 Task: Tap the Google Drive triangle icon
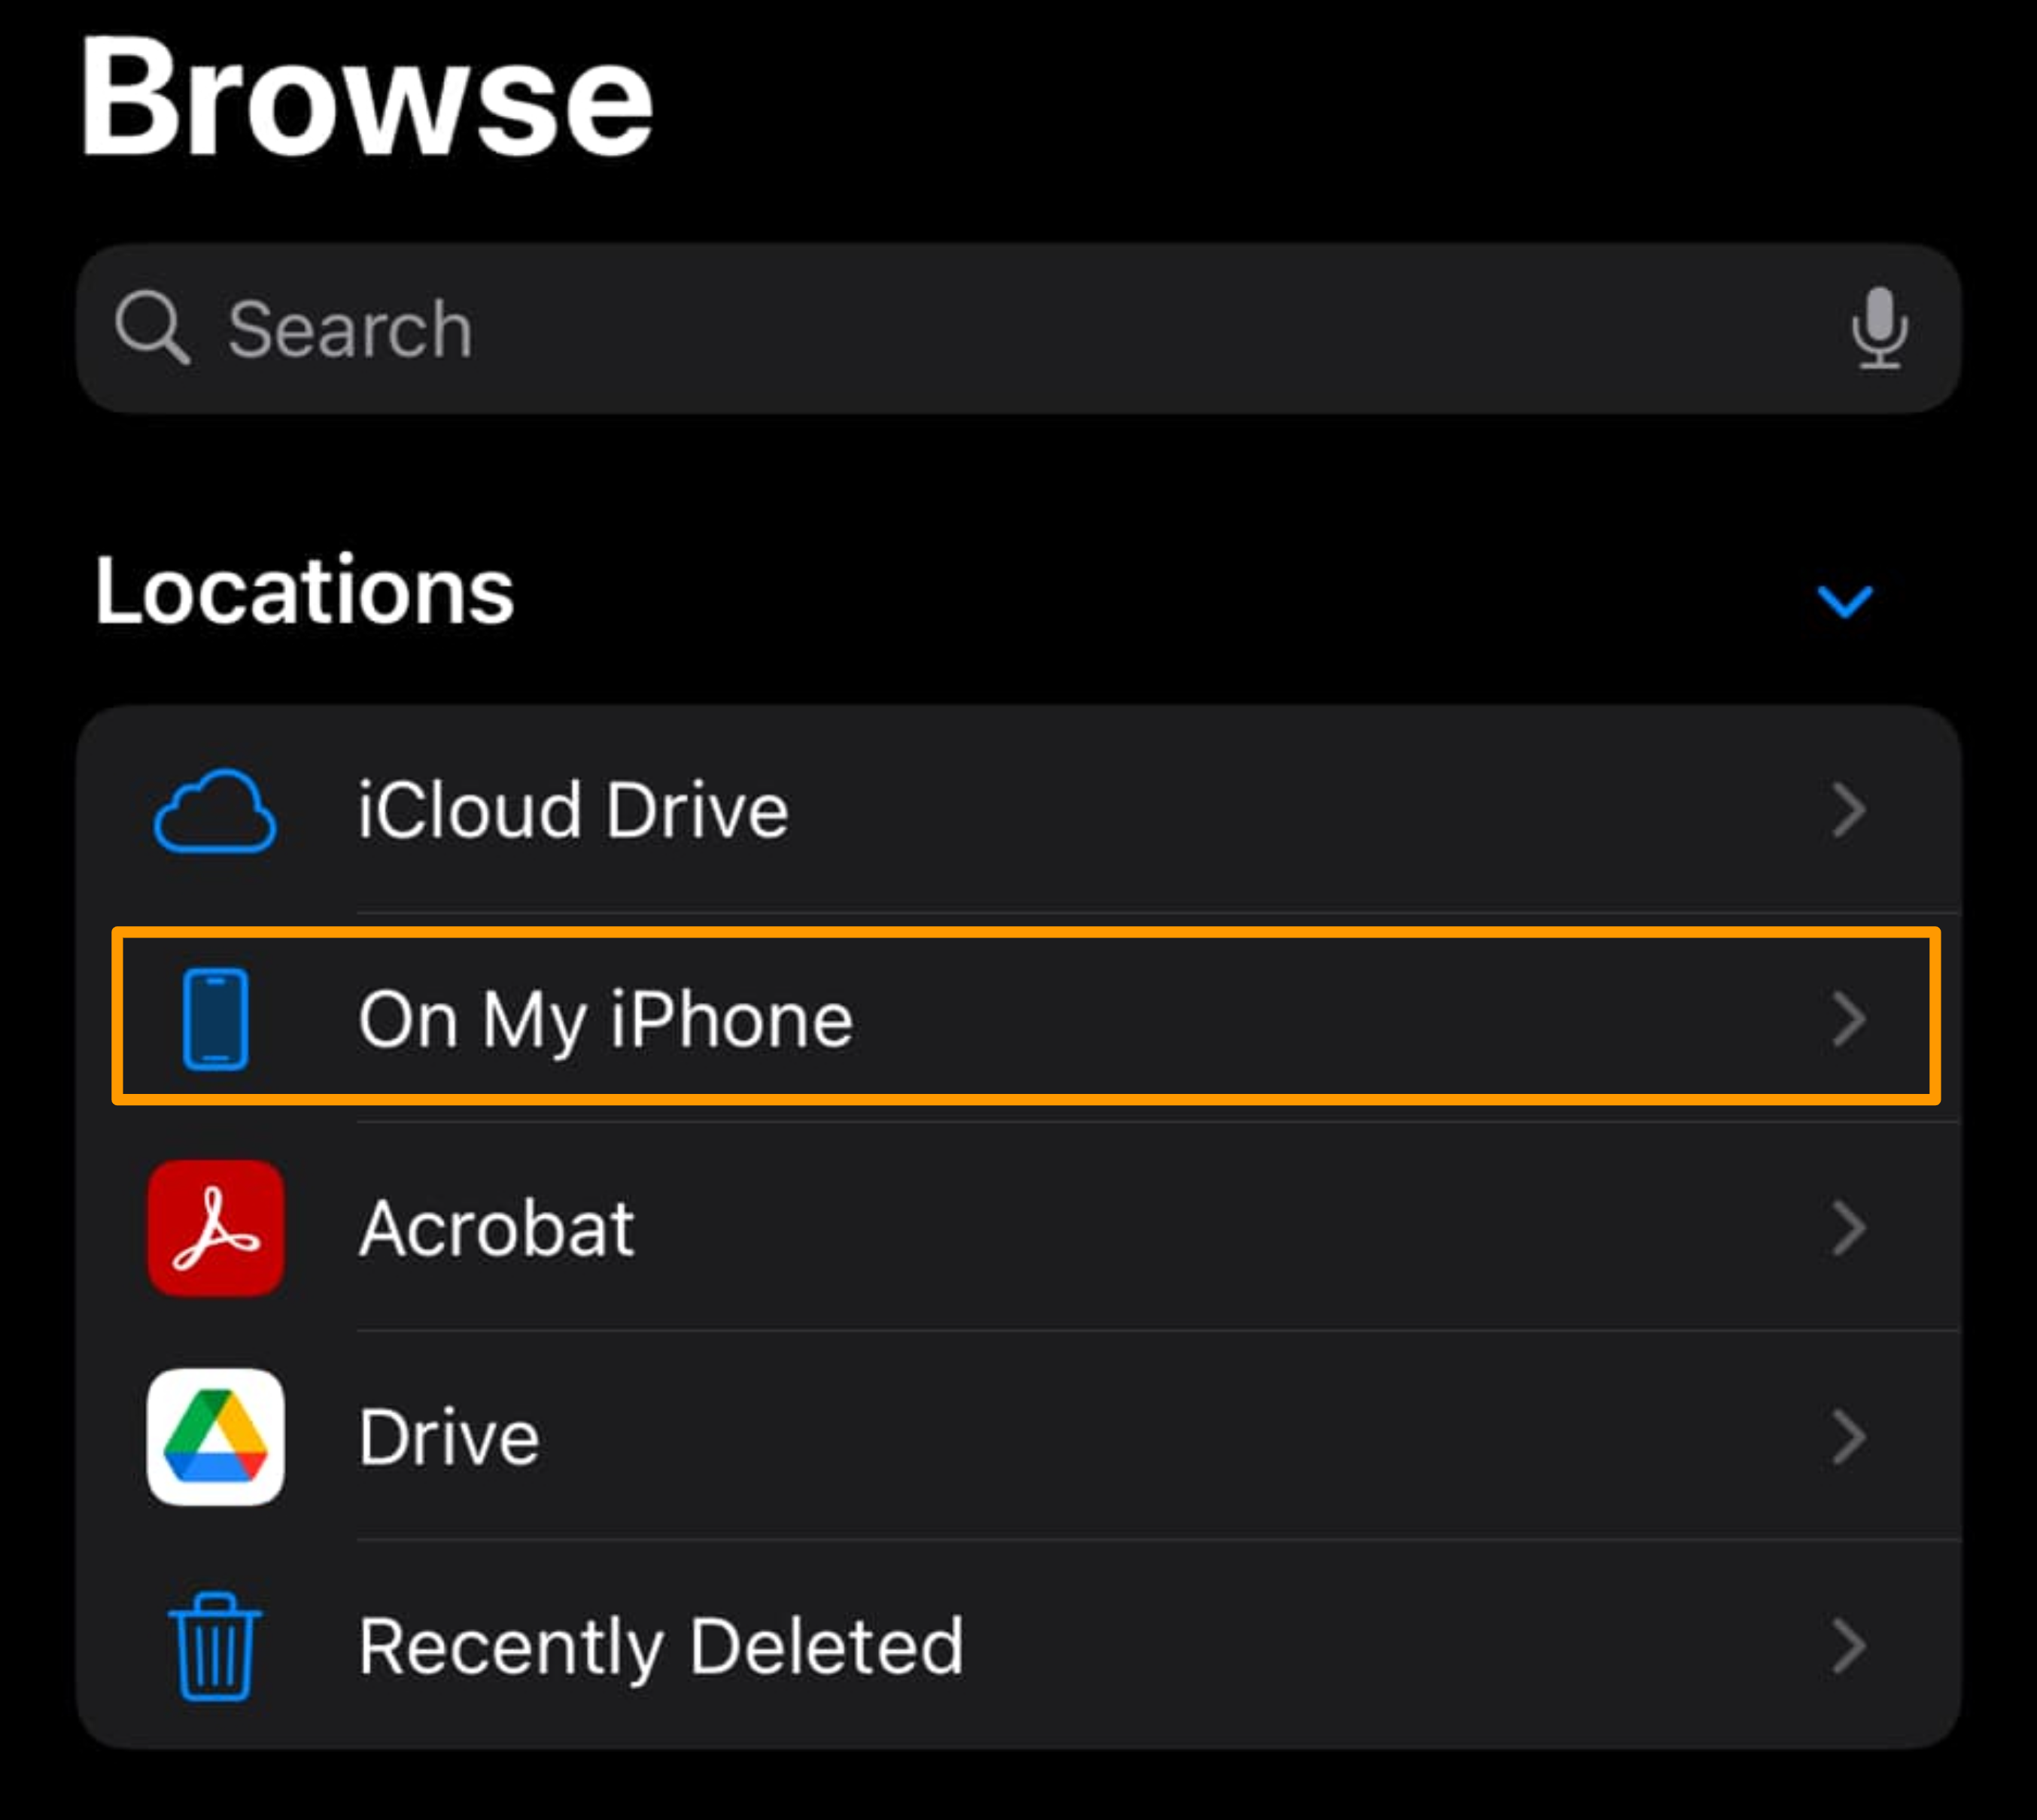coord(215,1437)
